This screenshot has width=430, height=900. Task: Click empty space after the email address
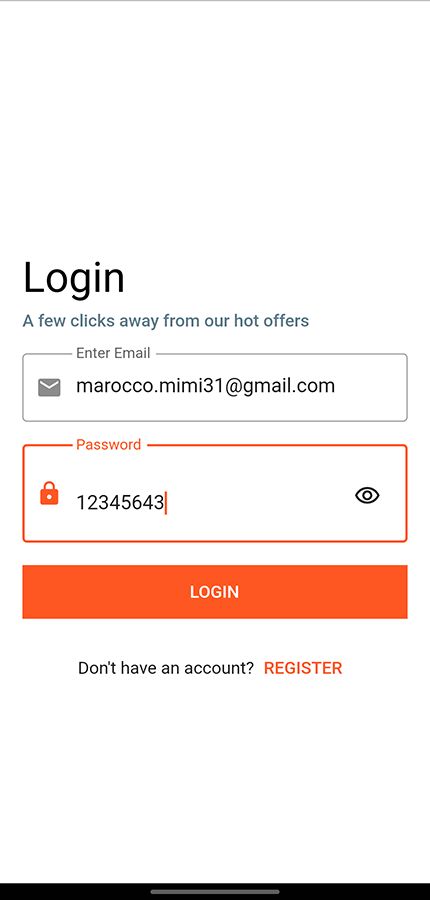click(370, 387)
